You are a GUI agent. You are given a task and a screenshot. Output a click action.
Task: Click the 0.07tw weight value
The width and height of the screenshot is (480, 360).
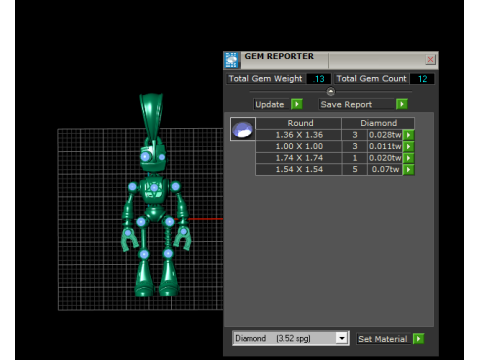click(385, 169)
